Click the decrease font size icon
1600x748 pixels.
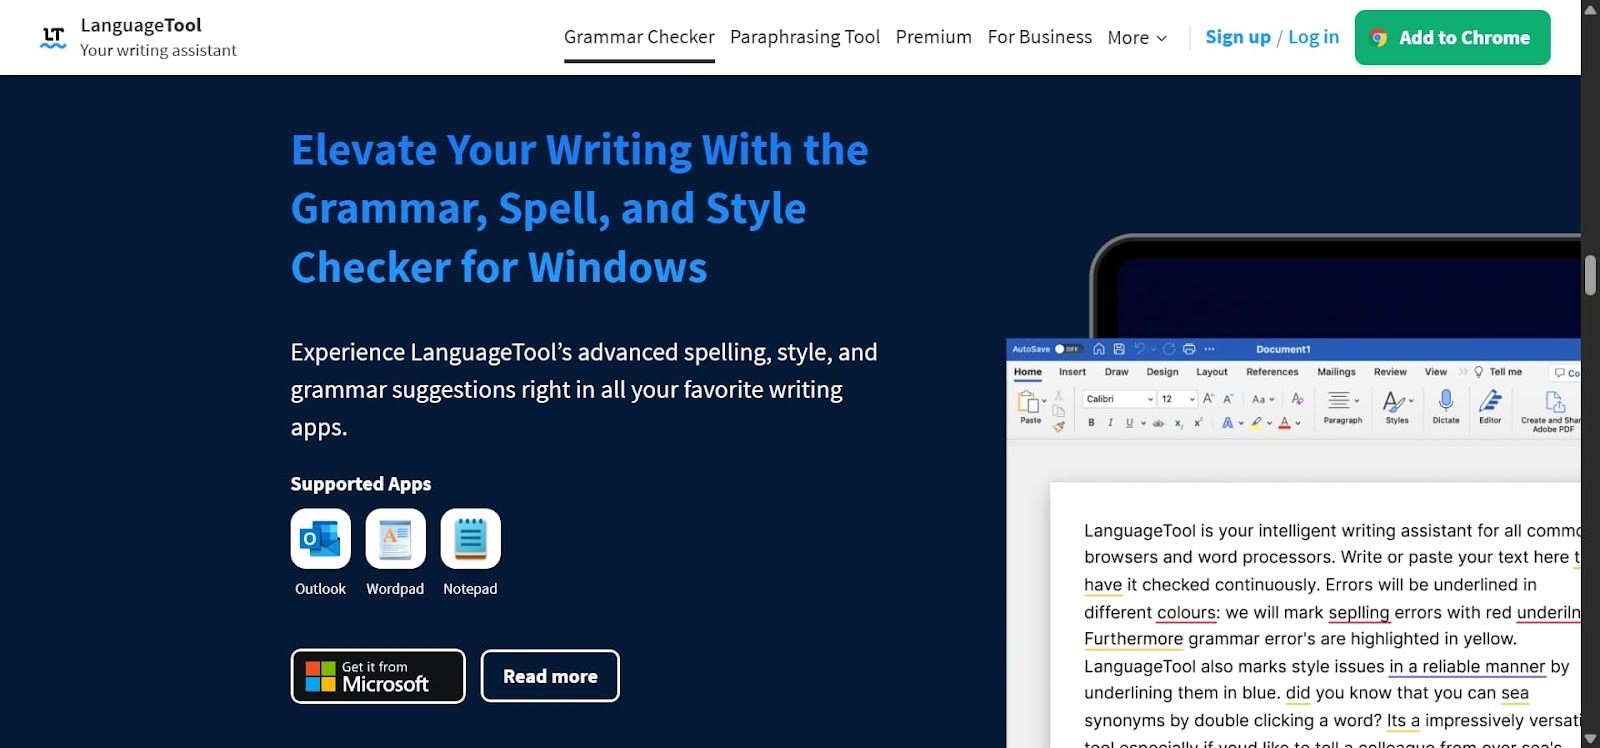tap(1228, 399)
